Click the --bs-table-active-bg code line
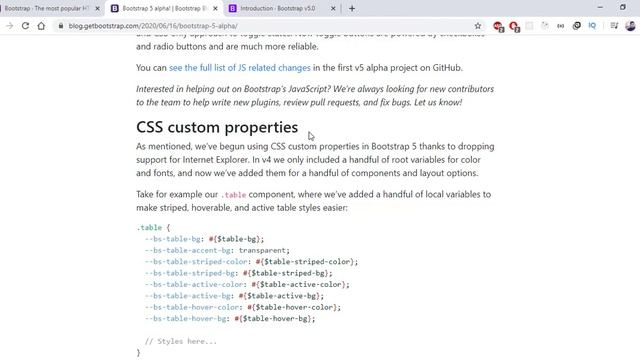This screenshot has width=640, height=360. [x=234, y=296]
